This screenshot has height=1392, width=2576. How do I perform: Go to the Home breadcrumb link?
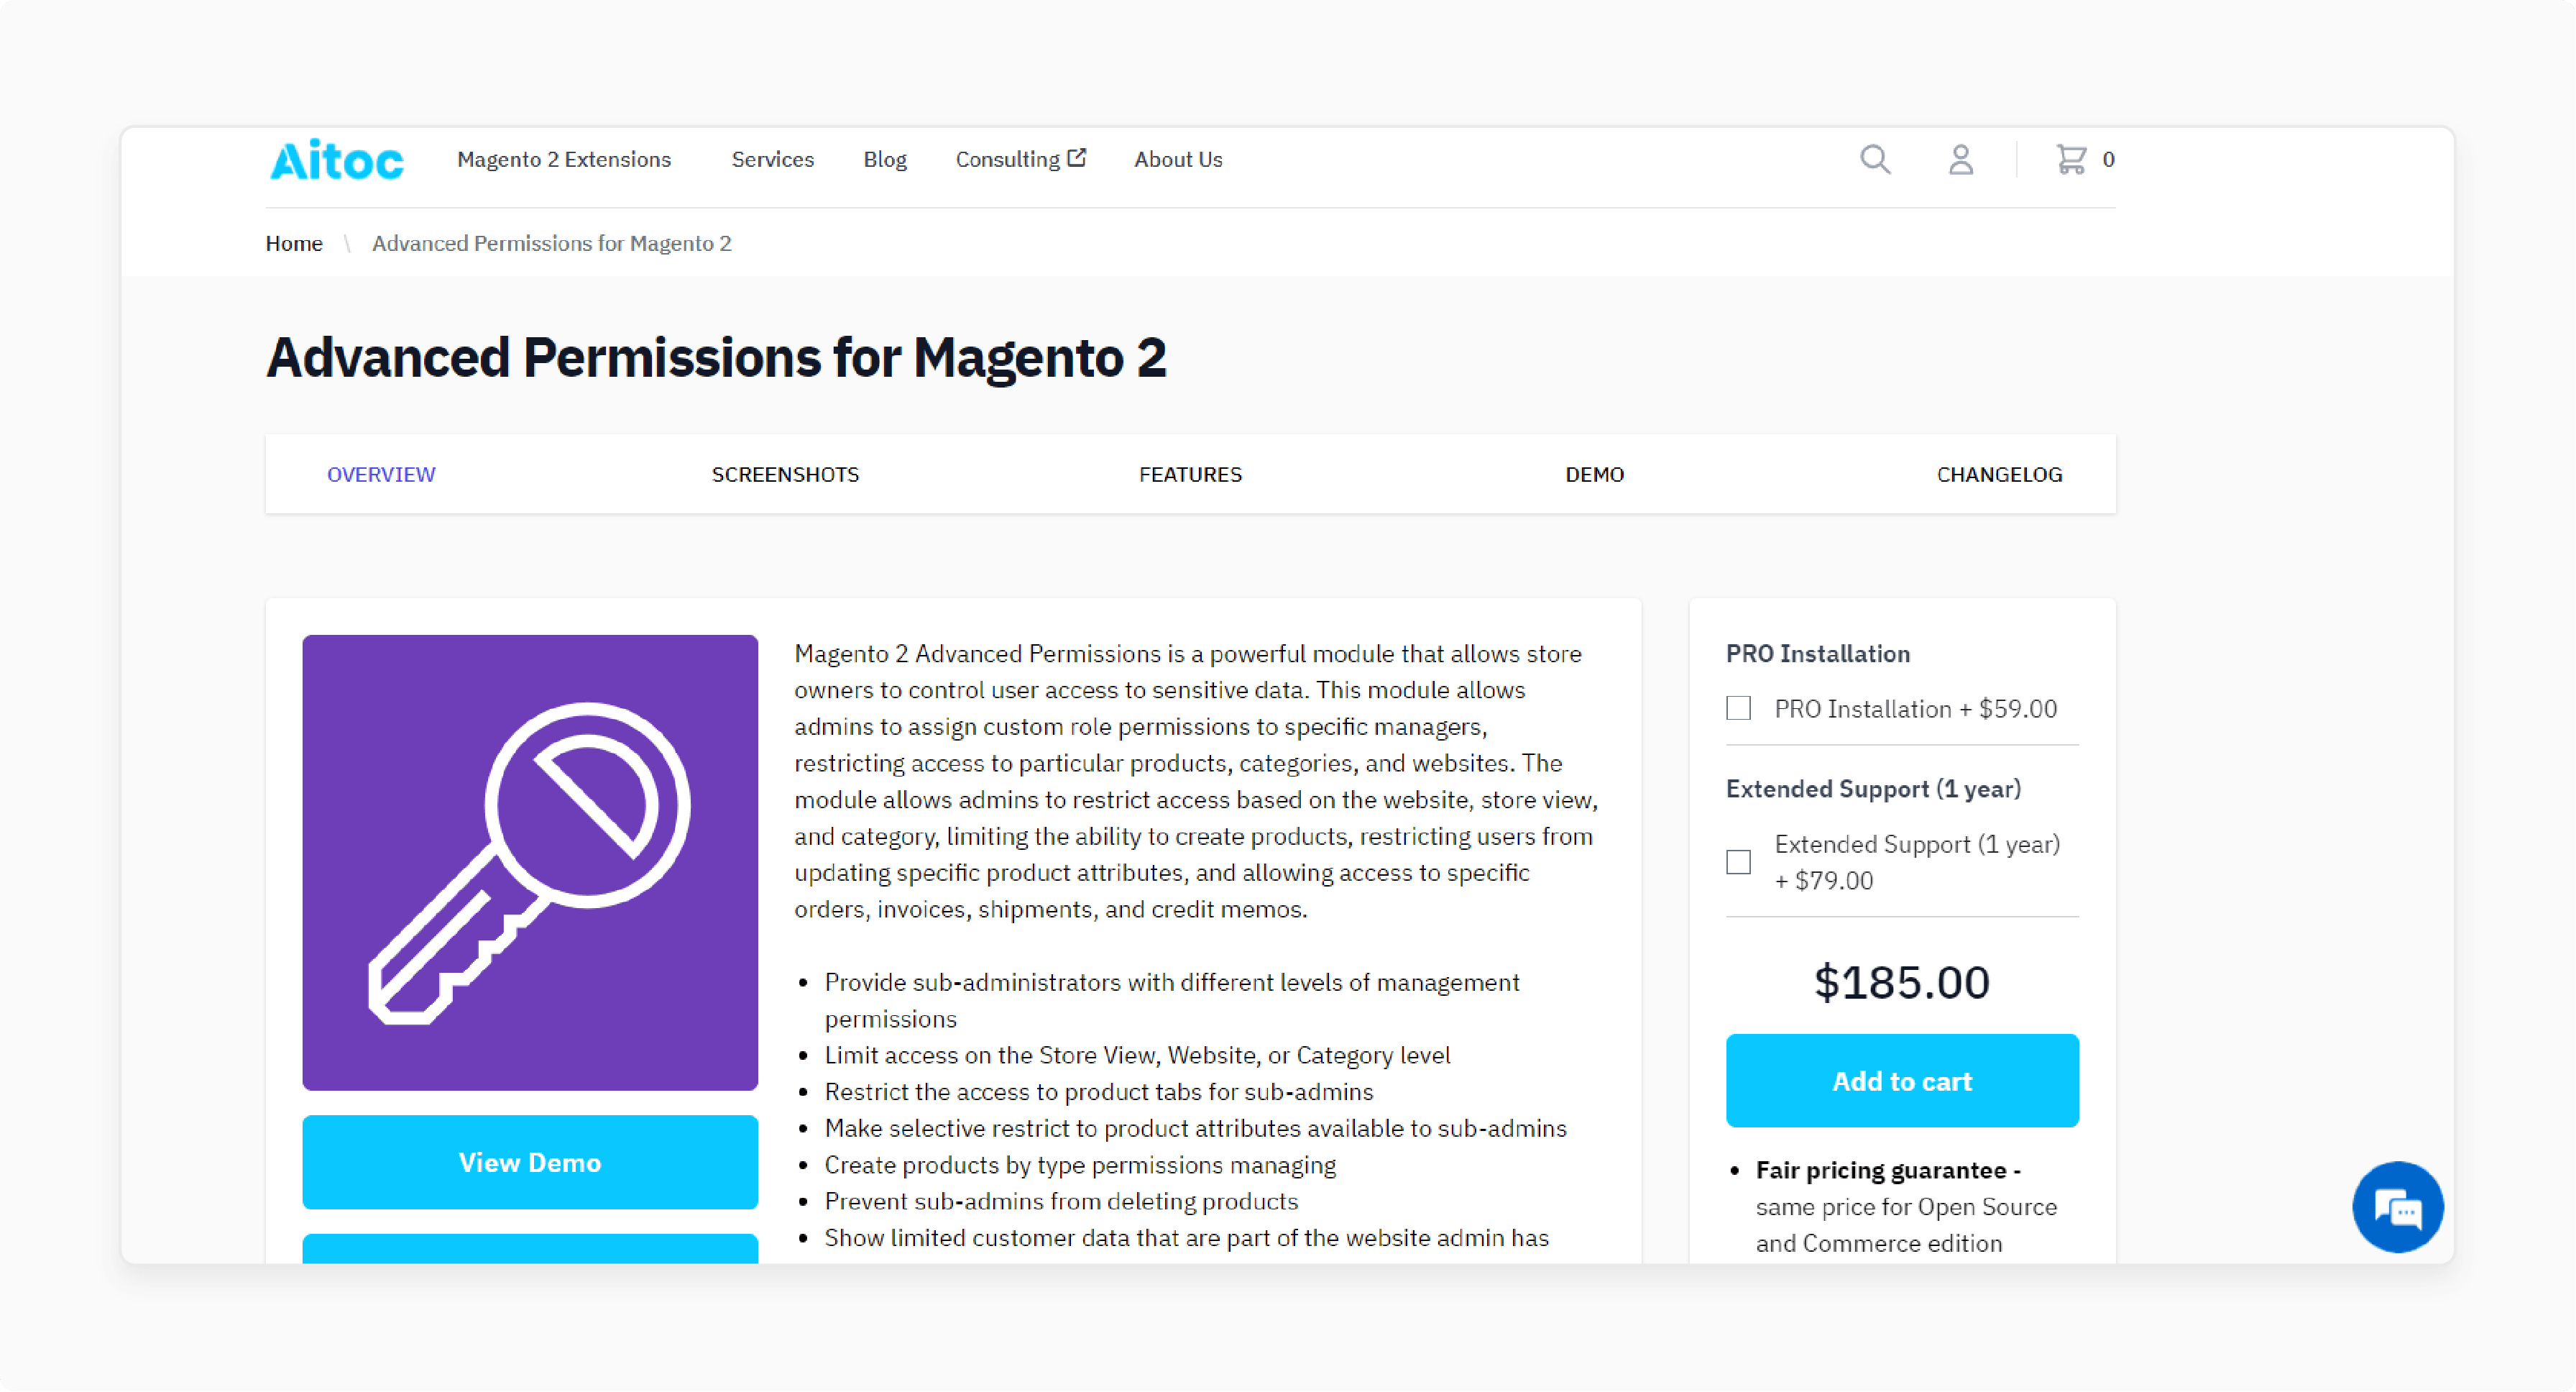294,244
